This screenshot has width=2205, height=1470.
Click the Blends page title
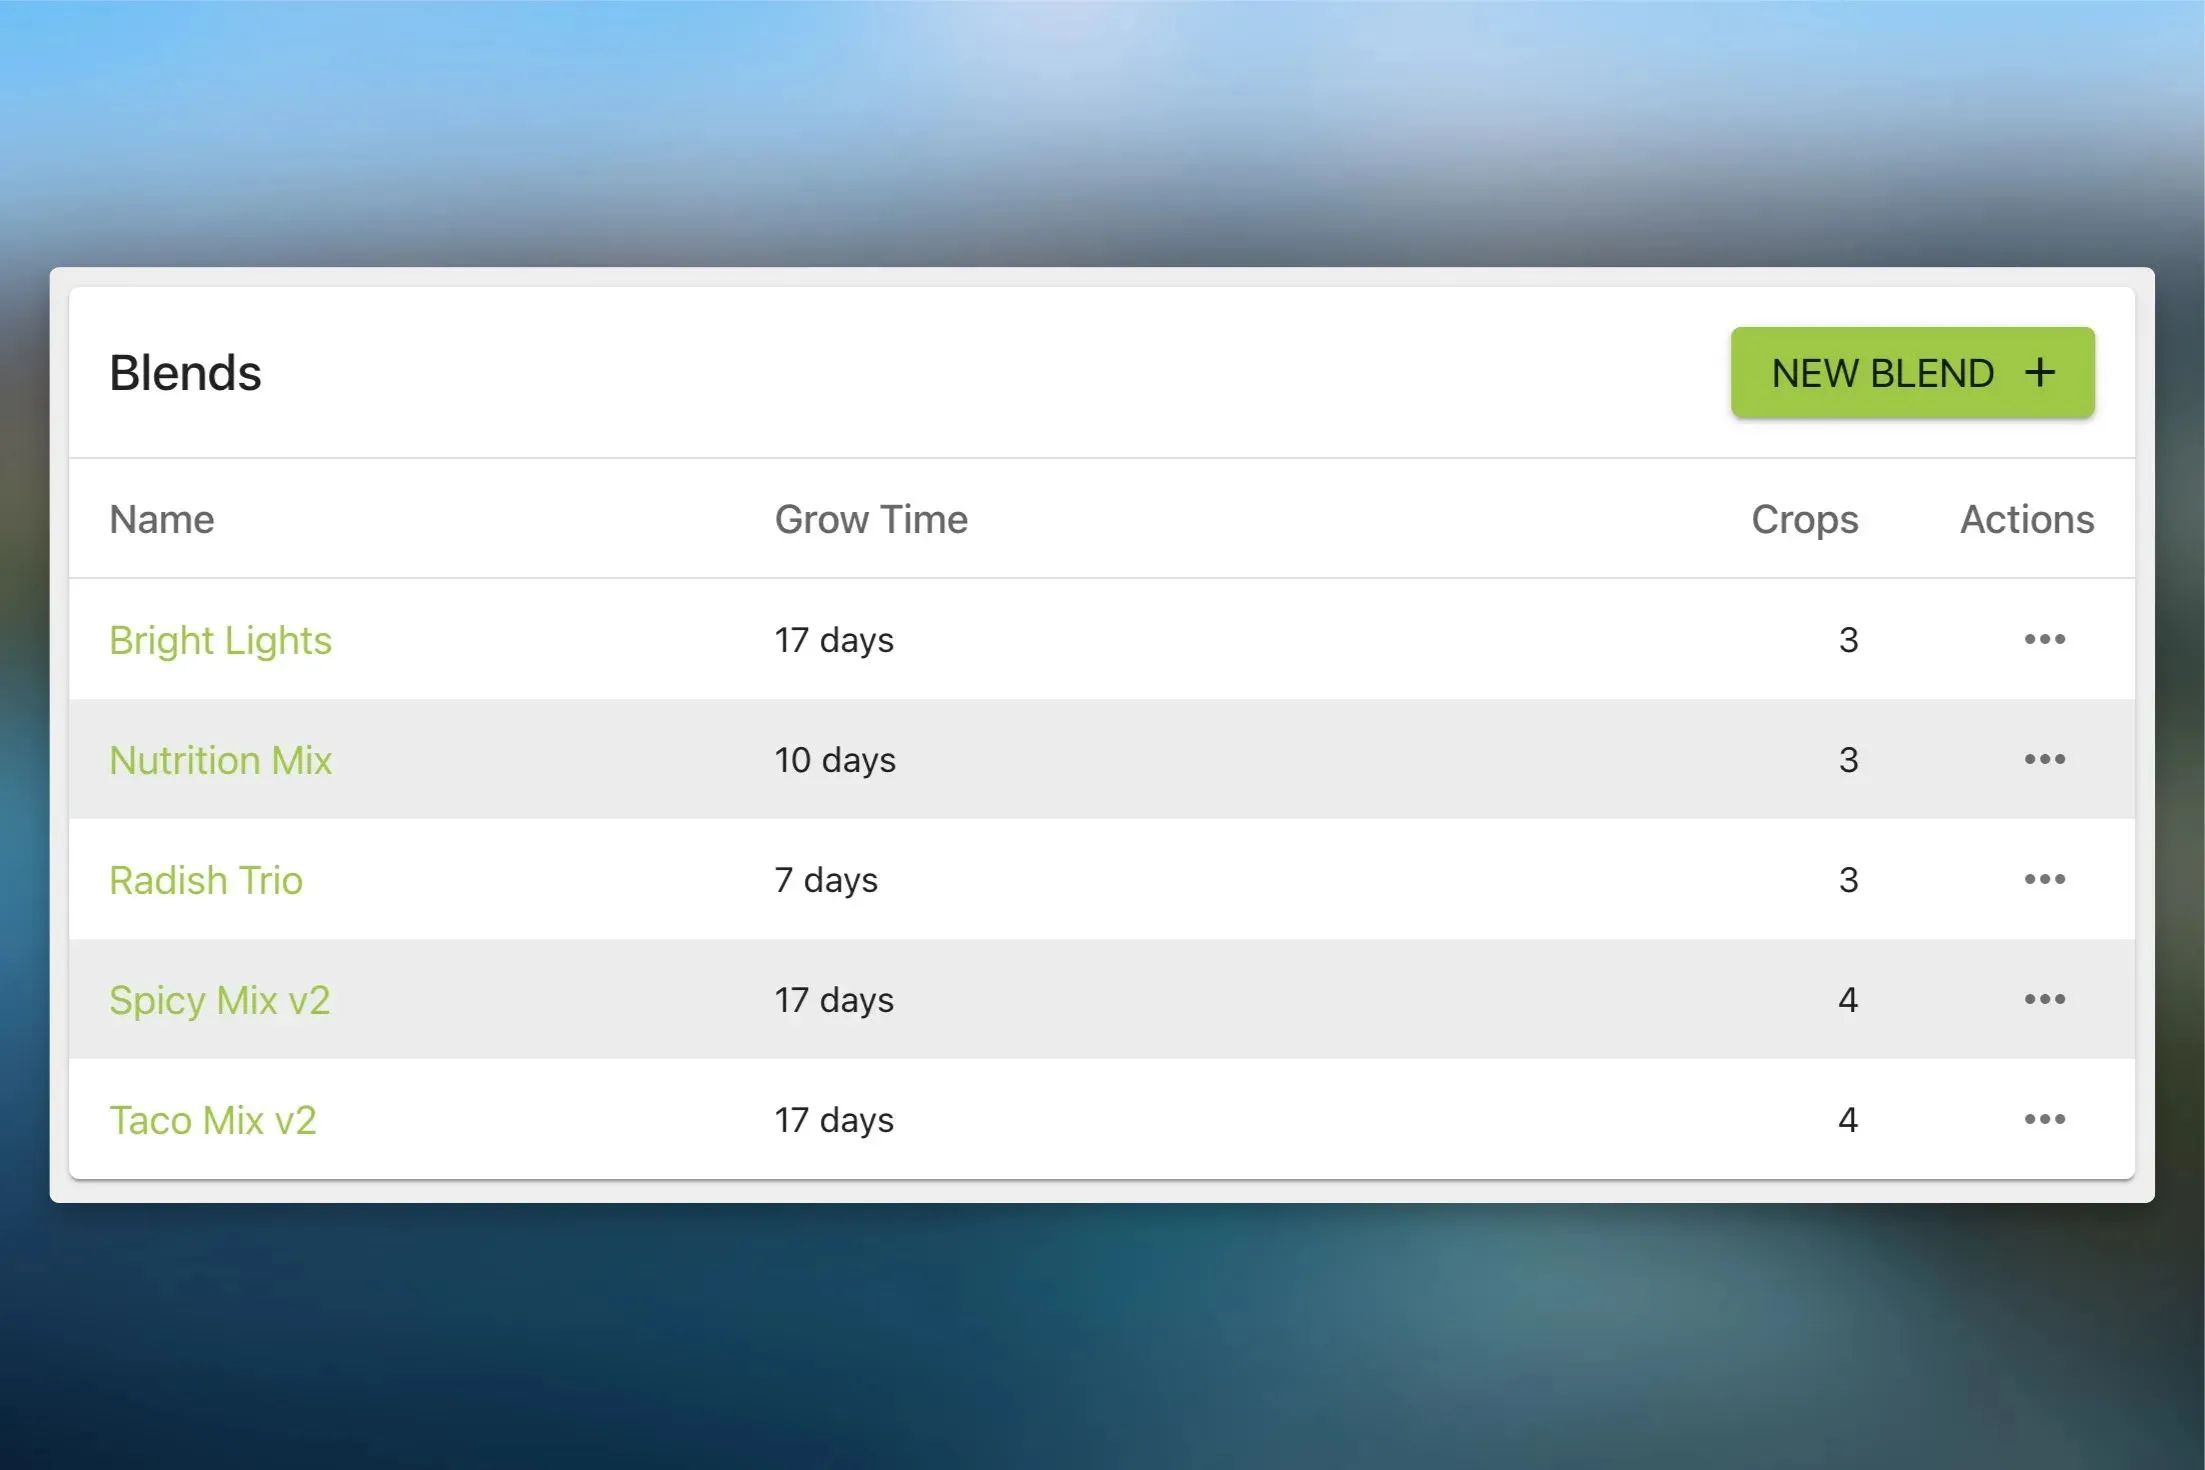(184, 372)
